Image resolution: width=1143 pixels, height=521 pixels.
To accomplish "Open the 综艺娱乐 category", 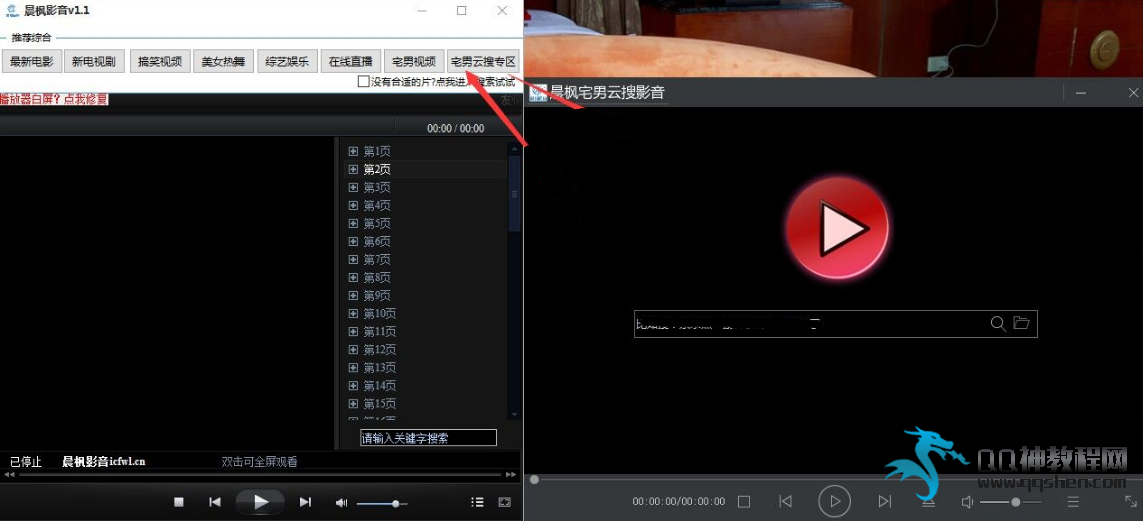I will (x=287, y=62).
